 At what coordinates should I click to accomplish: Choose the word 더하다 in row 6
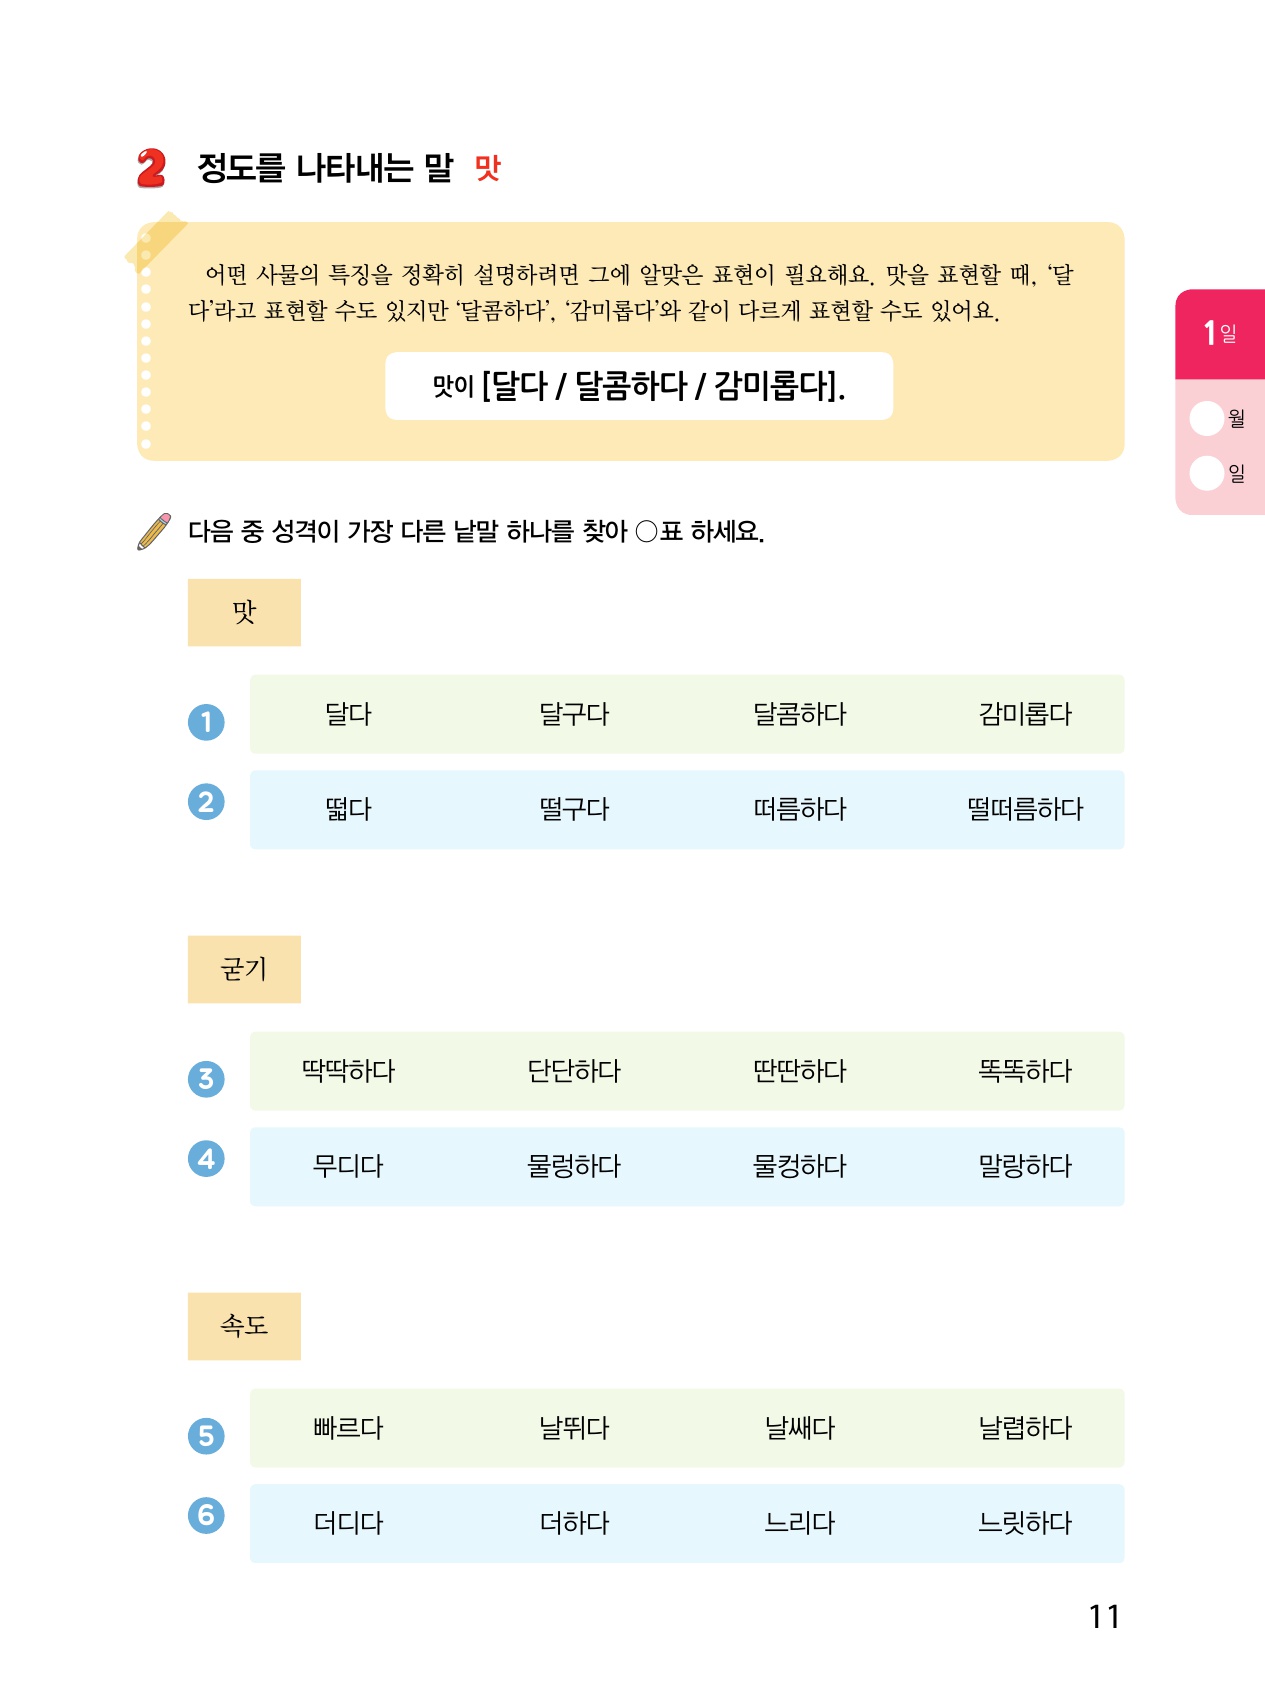pyautogui.click(x=574, y=1523)
